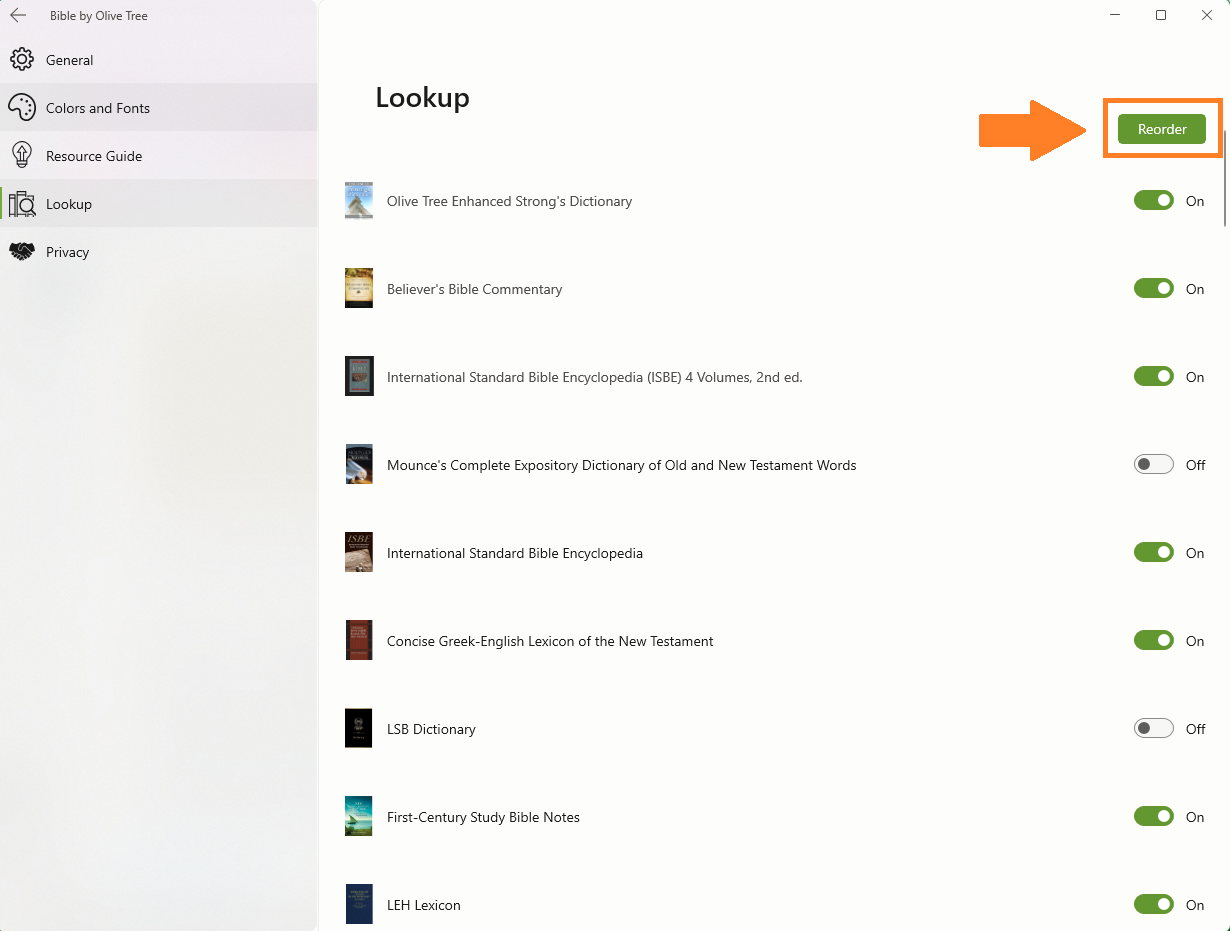Click the green Reorder button
This screenshot has width=1230, height=931.
(1162, 129)
